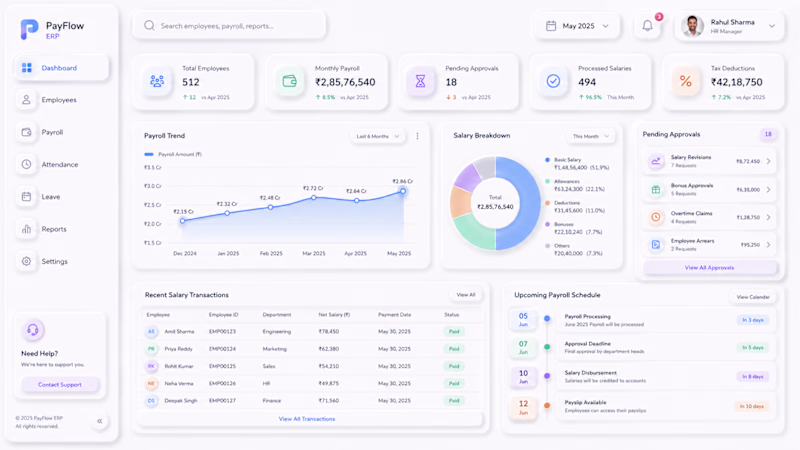Click the headset support icon

tap(33, 330)
